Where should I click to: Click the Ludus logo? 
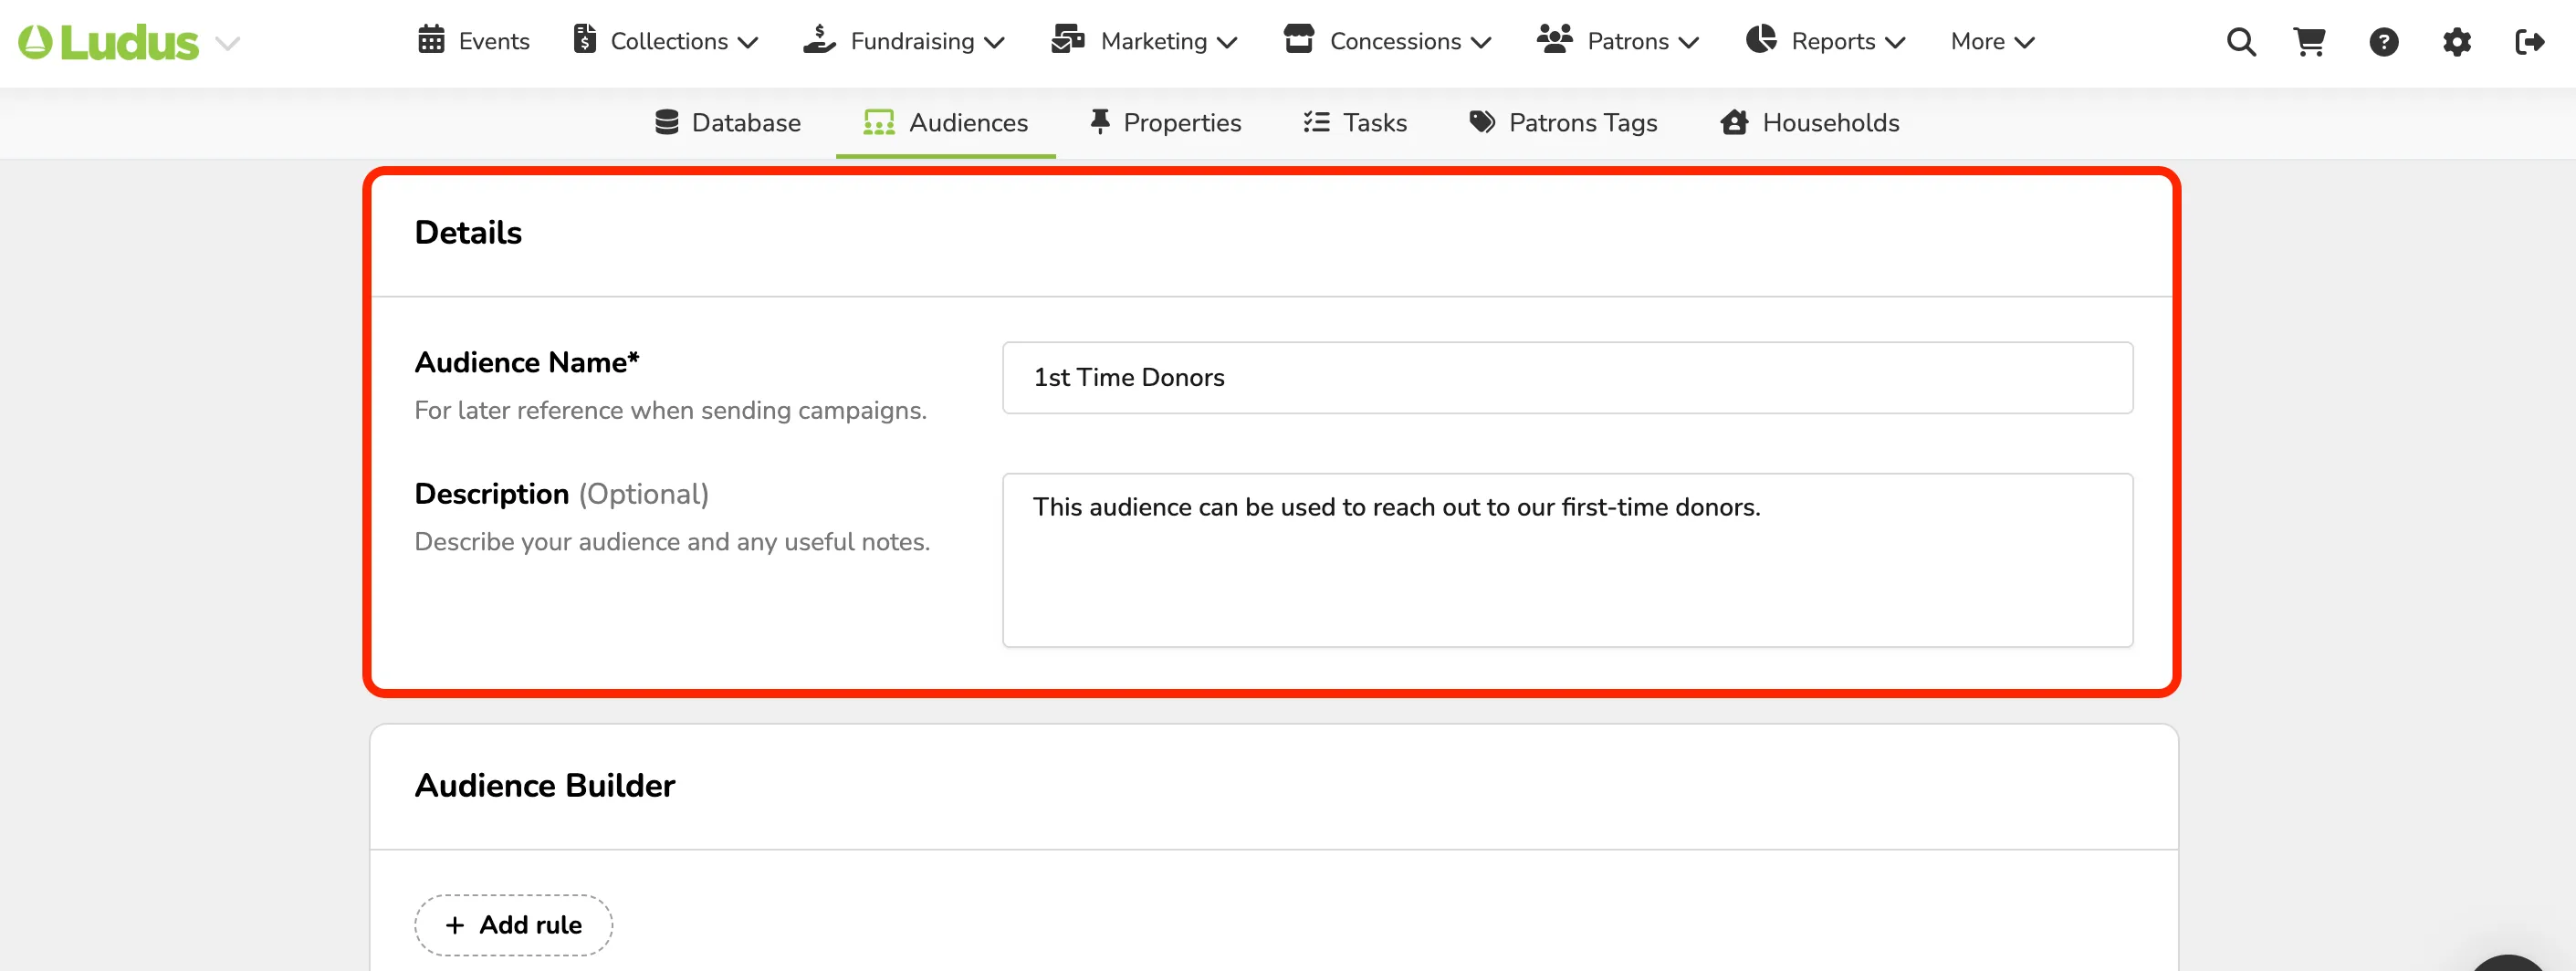point(108,42)
